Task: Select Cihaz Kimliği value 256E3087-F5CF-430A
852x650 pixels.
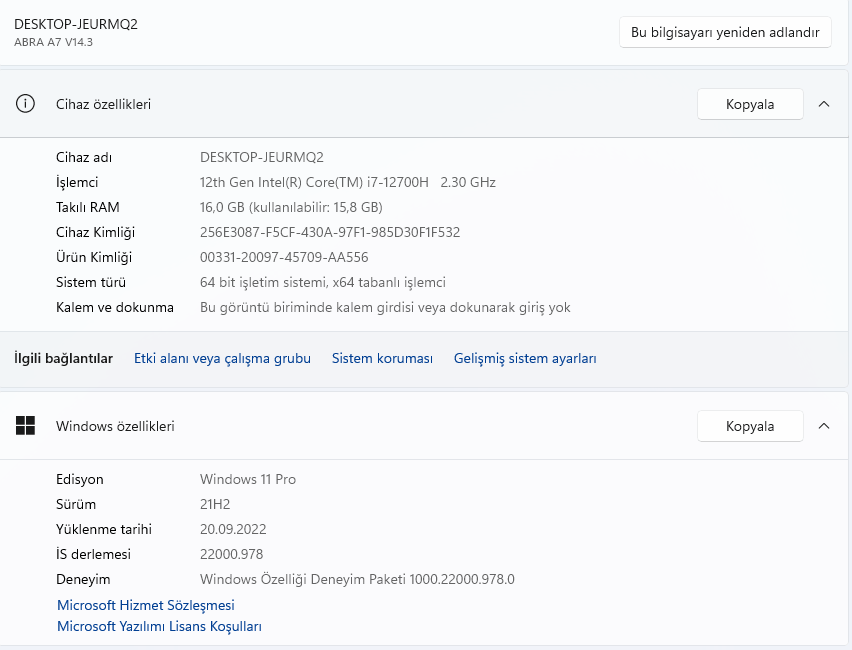Action: tap(330, 232)
